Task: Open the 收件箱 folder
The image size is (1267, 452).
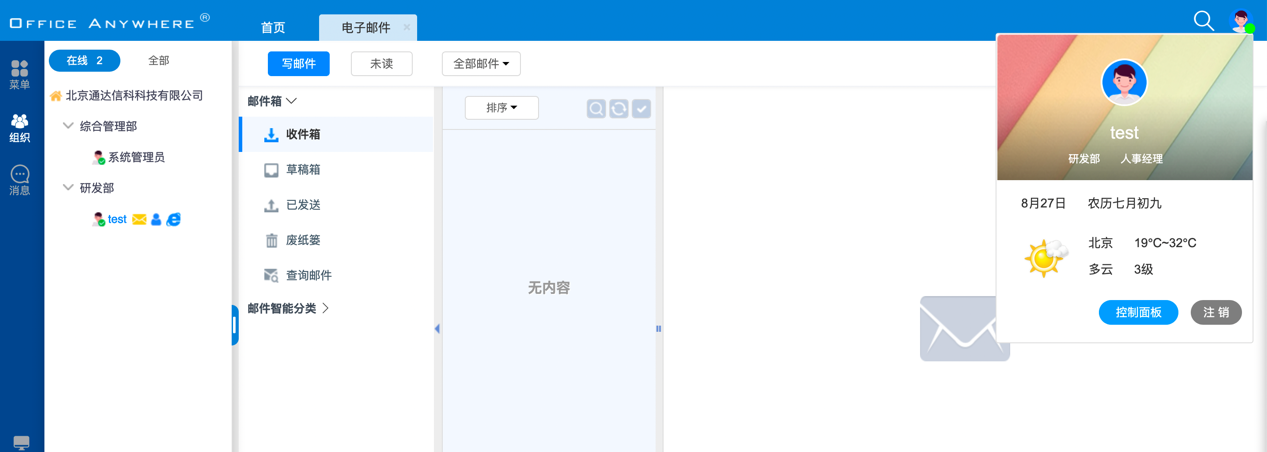Action: tap(337, 134)
